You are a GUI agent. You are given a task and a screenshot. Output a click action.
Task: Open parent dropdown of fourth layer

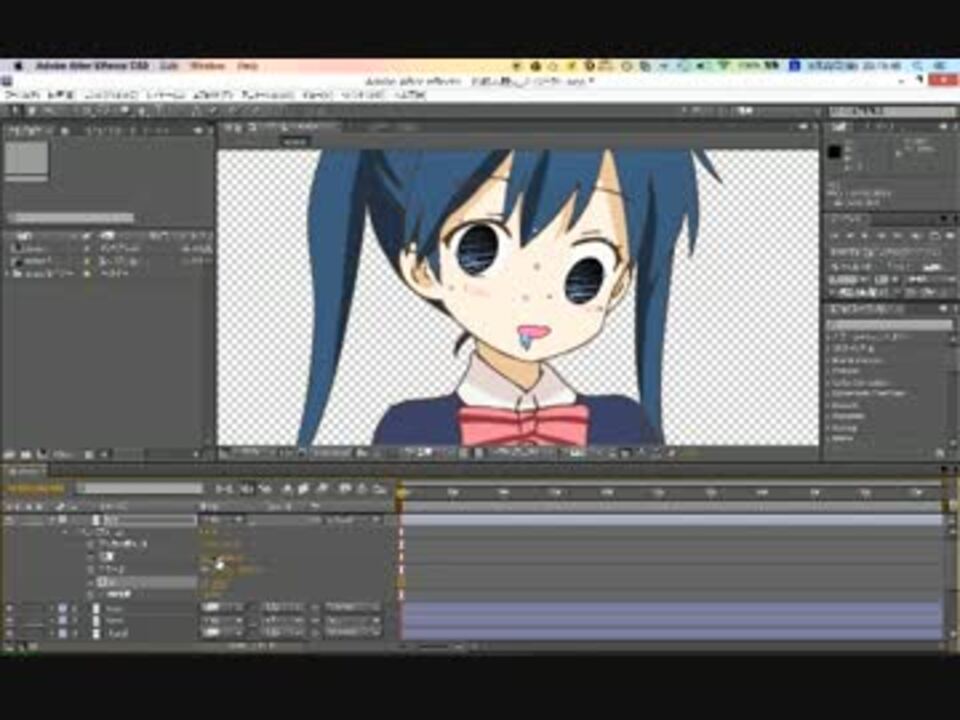pyautogui.click(x=353, y=633)
